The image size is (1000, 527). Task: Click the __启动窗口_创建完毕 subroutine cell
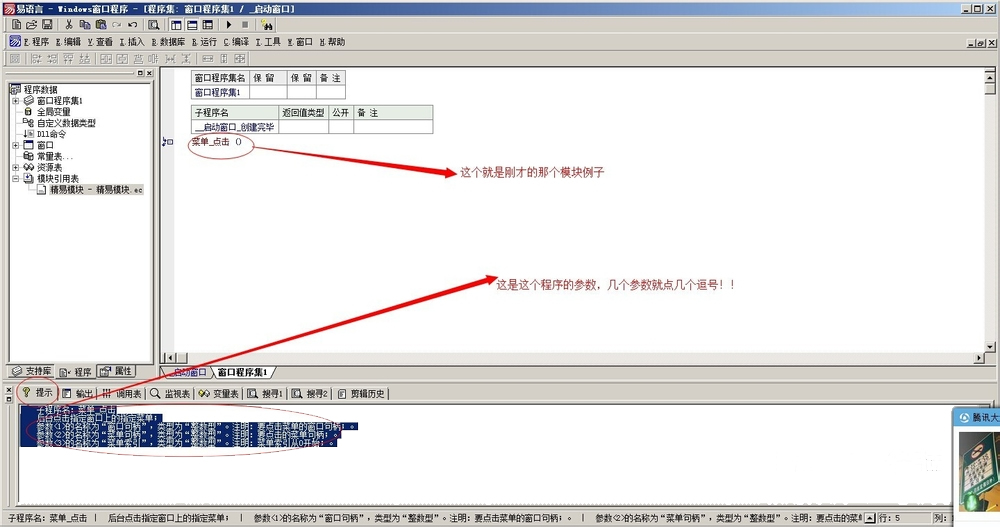click(x=235, y=127)
